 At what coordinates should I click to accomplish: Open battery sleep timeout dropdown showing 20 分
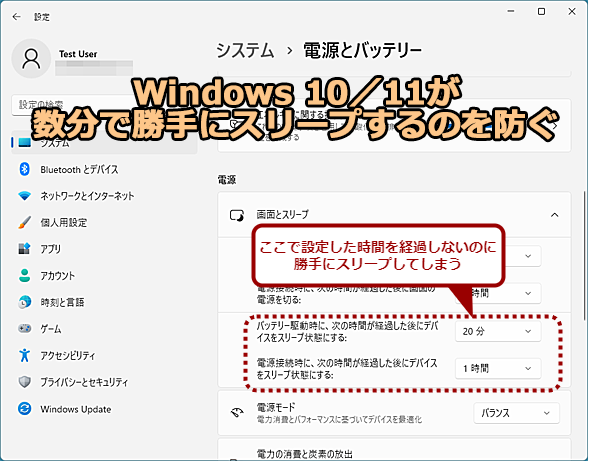pyautogui.click(x=498, y=331)
